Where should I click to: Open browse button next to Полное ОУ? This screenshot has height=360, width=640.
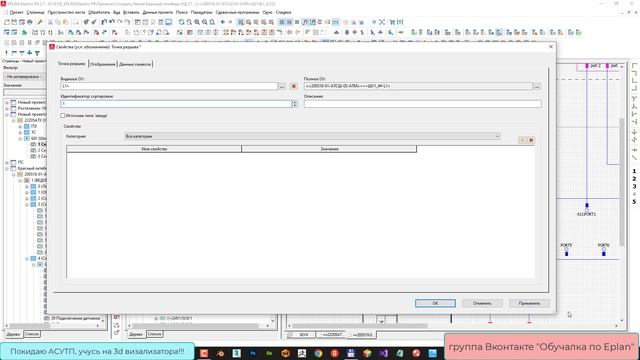point(537,86)
